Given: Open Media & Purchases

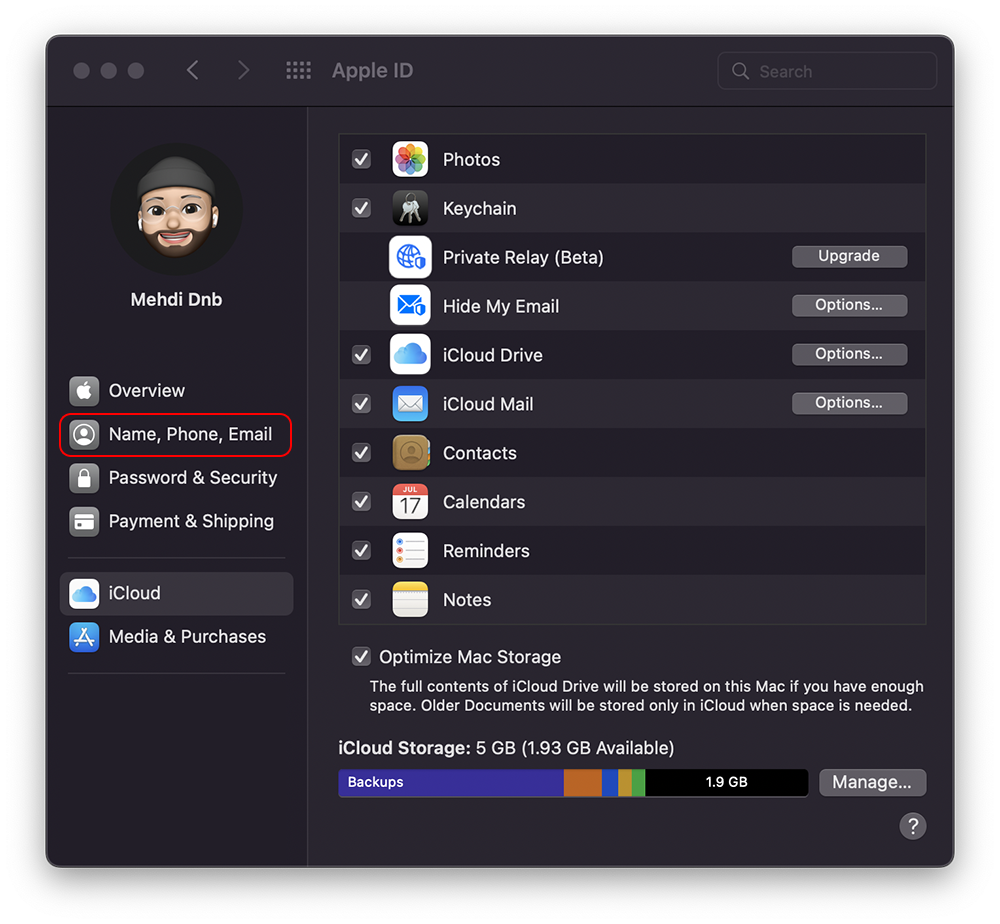Looking at the screenshot, I should (176, 637).
